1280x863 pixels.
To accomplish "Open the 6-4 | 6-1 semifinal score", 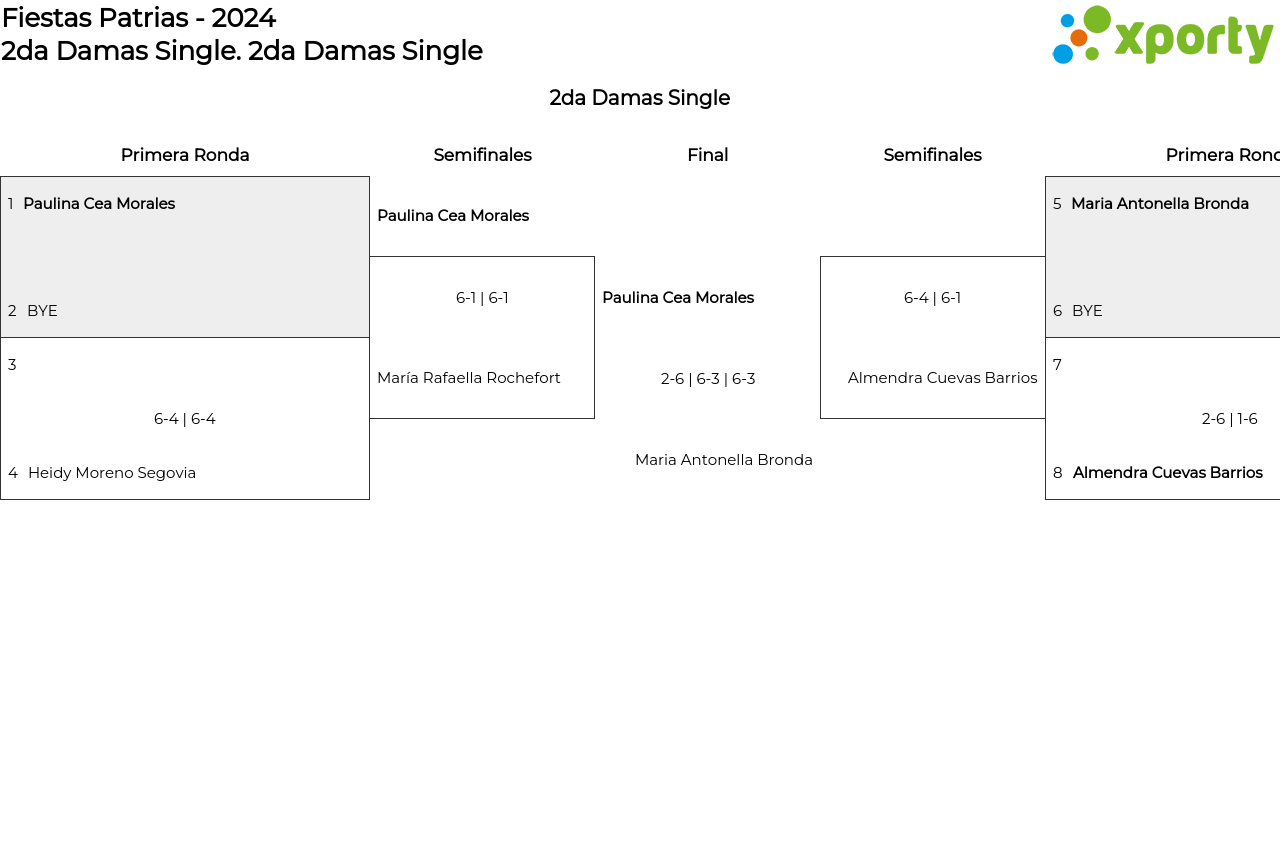I will pos(932,298).
